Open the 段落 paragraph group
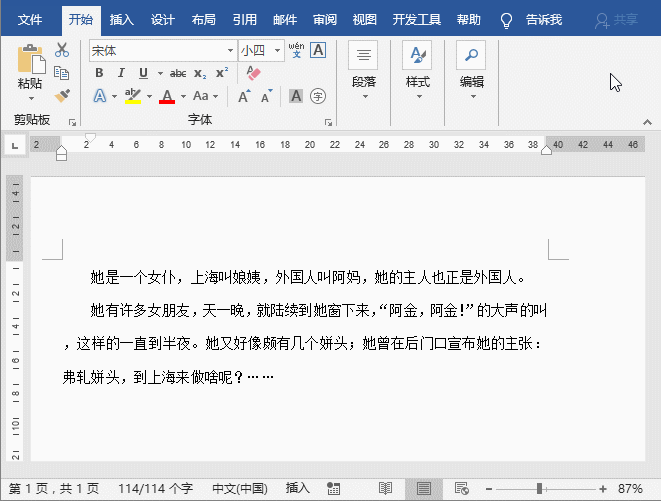661x501 pixels. click(363, 70)
